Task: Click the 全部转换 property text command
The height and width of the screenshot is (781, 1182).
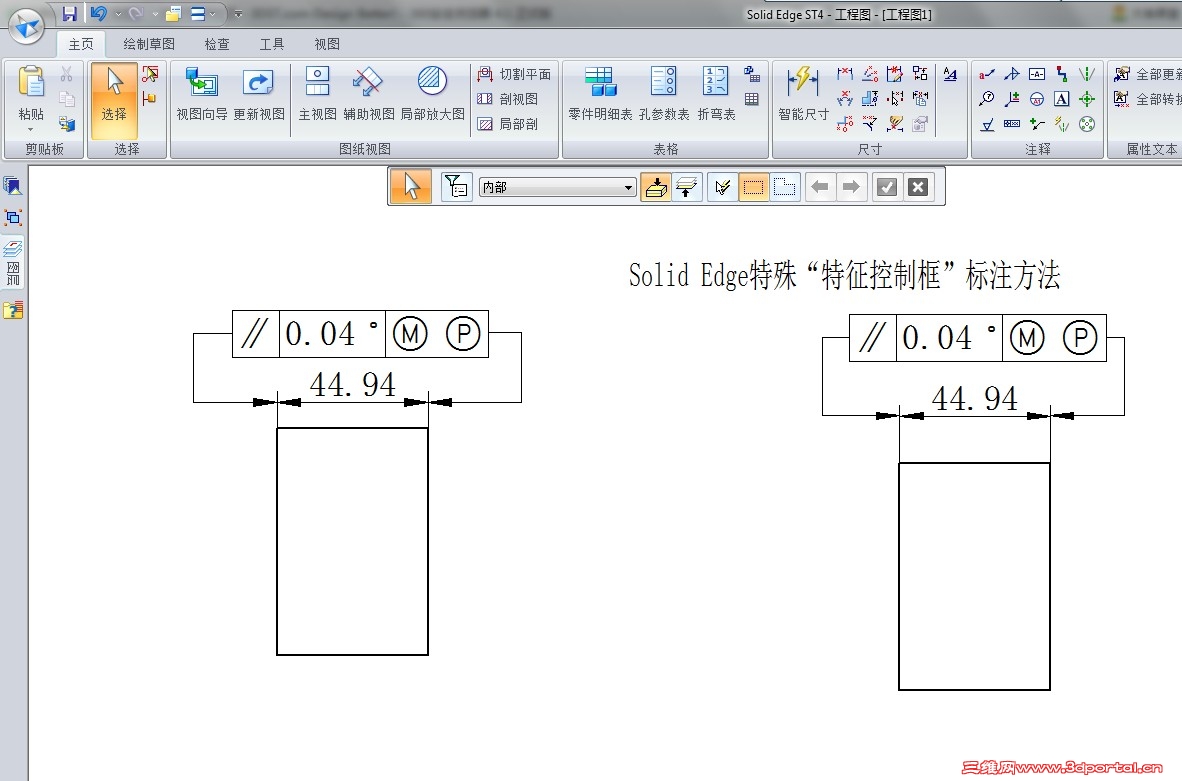Action: [1147, 99]
